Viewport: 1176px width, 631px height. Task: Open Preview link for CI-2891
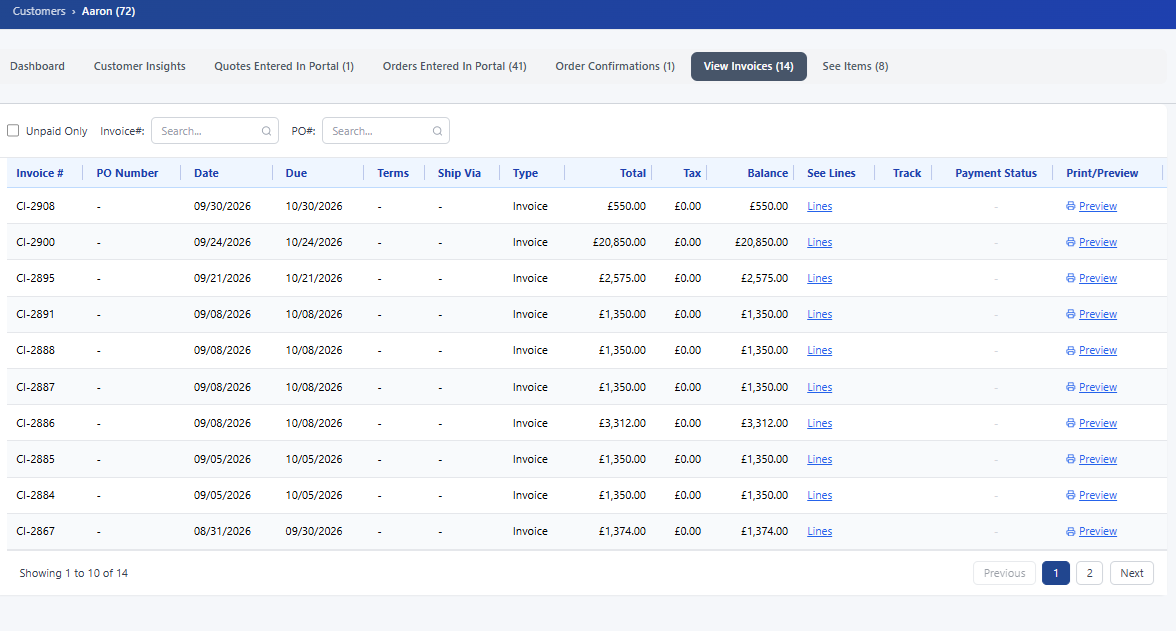1098,314
